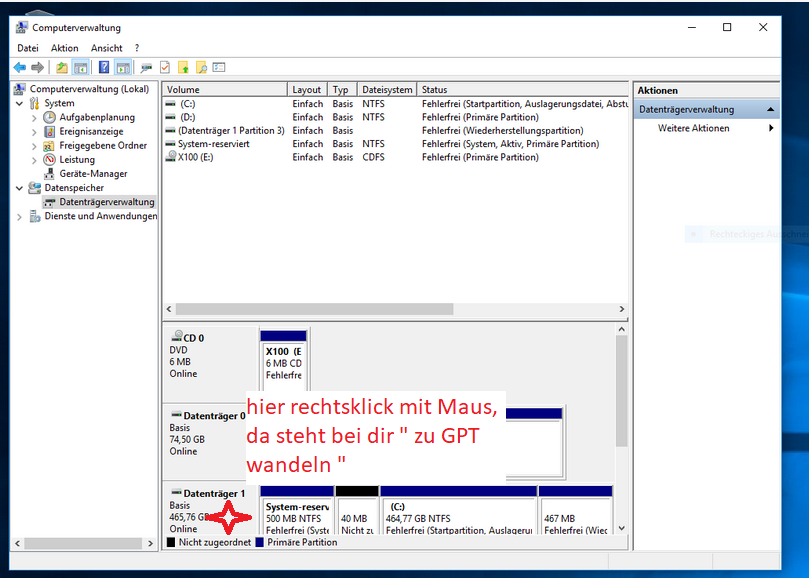Open the Datei menu
Image resolution: width=809 pixels, height=578 pixels.
28,48
